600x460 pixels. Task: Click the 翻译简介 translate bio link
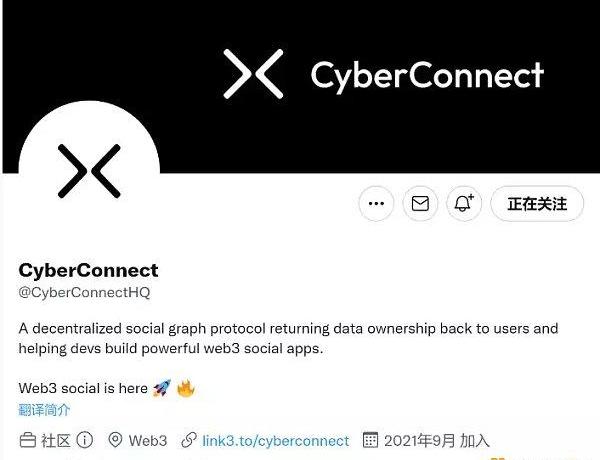tap(45, 410)
